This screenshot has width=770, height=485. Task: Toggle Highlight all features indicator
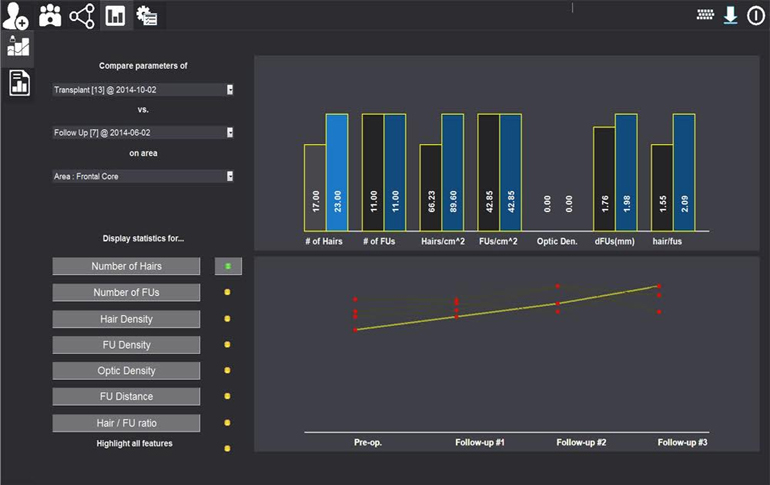tap(228, 449)
